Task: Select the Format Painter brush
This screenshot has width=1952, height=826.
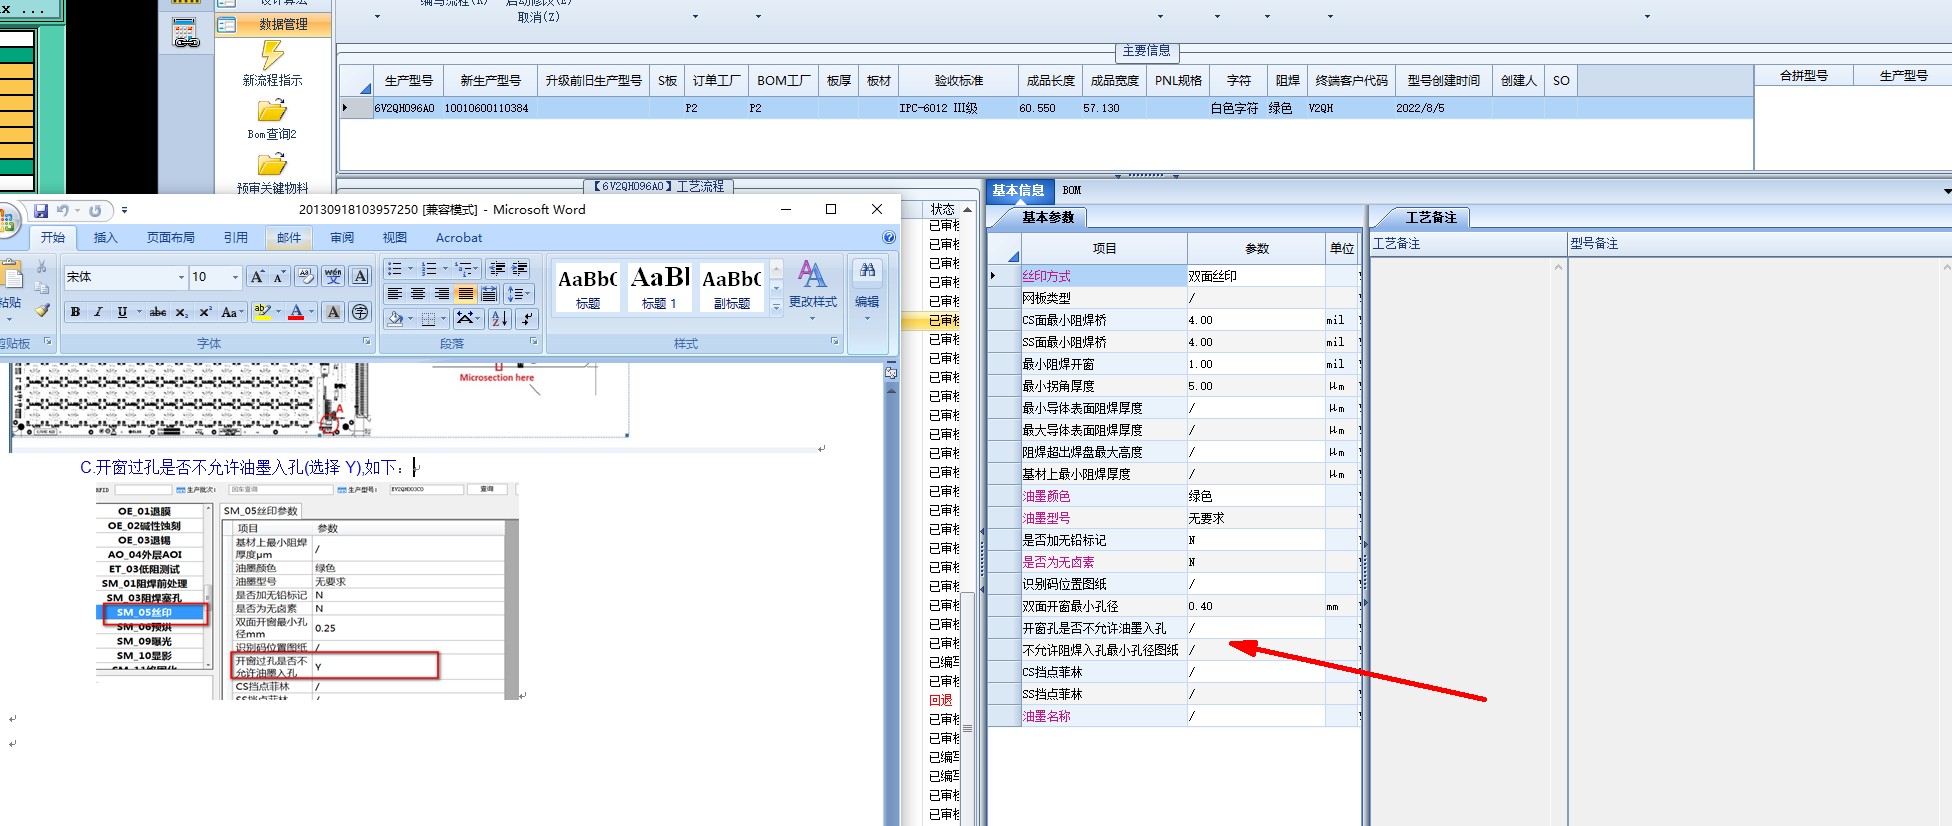Action: pyautogui.click(x=42, y=310)
